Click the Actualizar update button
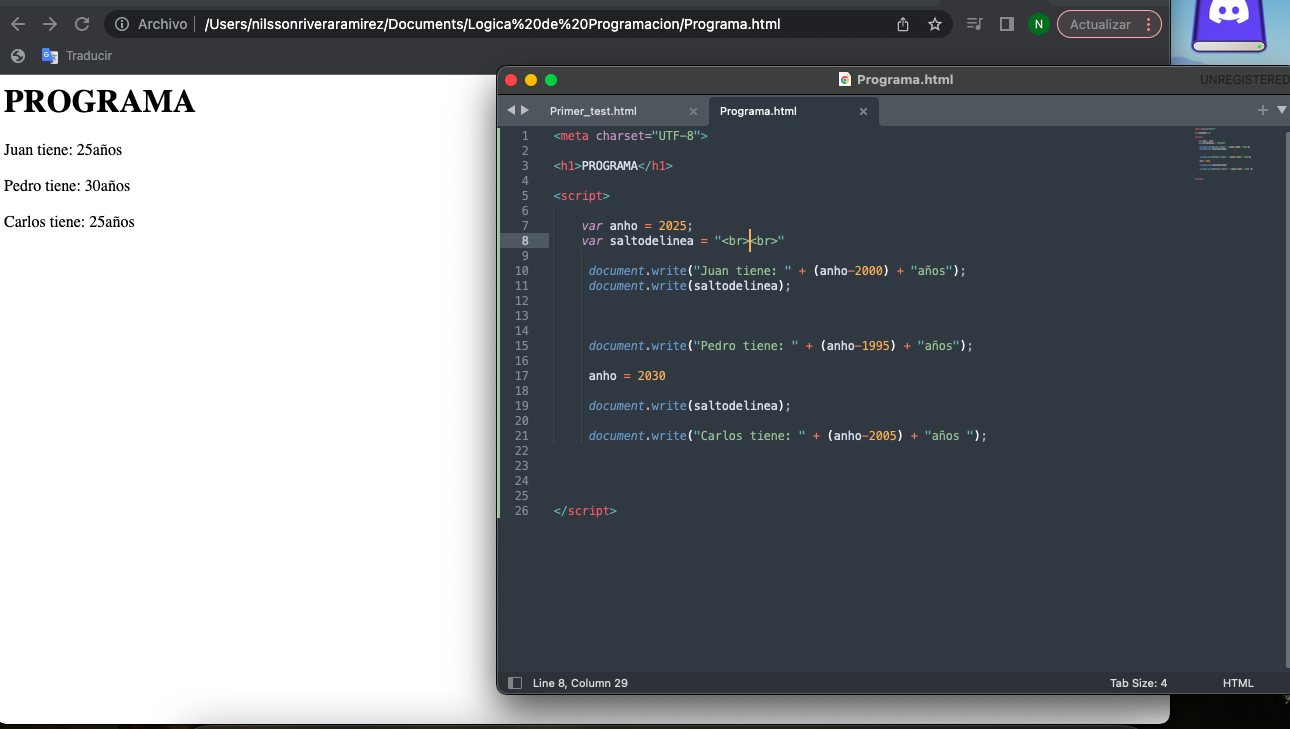1290x729 pixels. pyautogui.click(x=1100, y=24)
